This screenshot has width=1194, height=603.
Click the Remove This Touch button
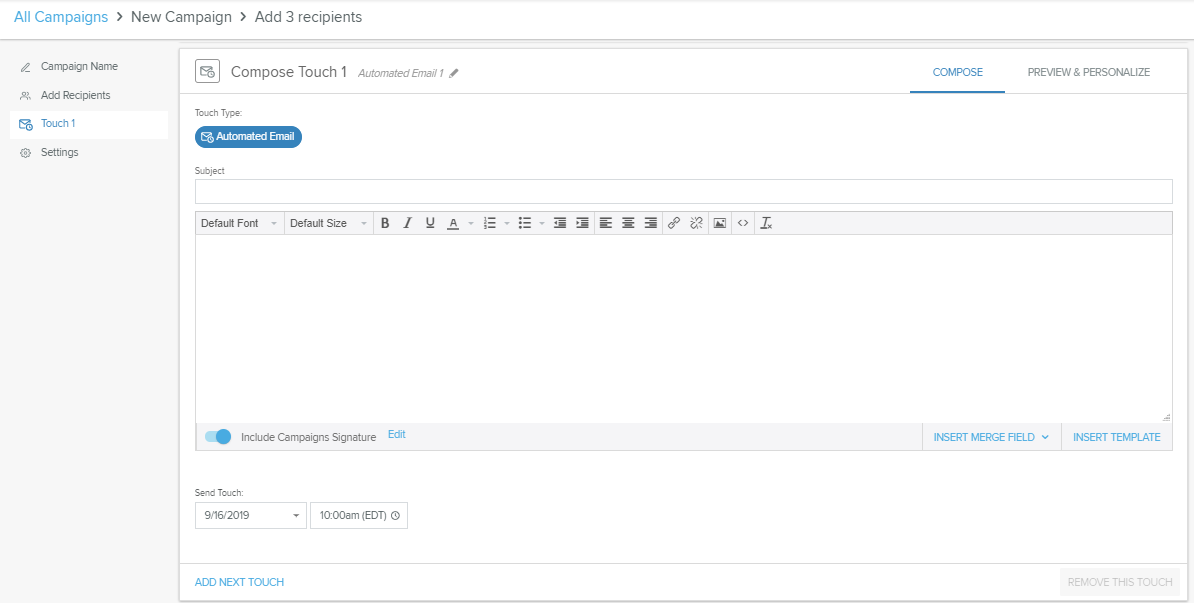tap(1119, 582)
